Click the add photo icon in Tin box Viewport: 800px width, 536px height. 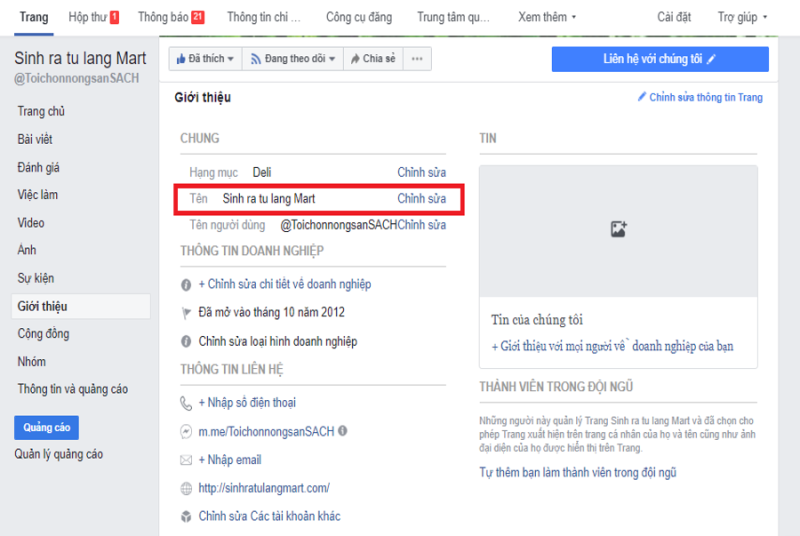(618, 229)
